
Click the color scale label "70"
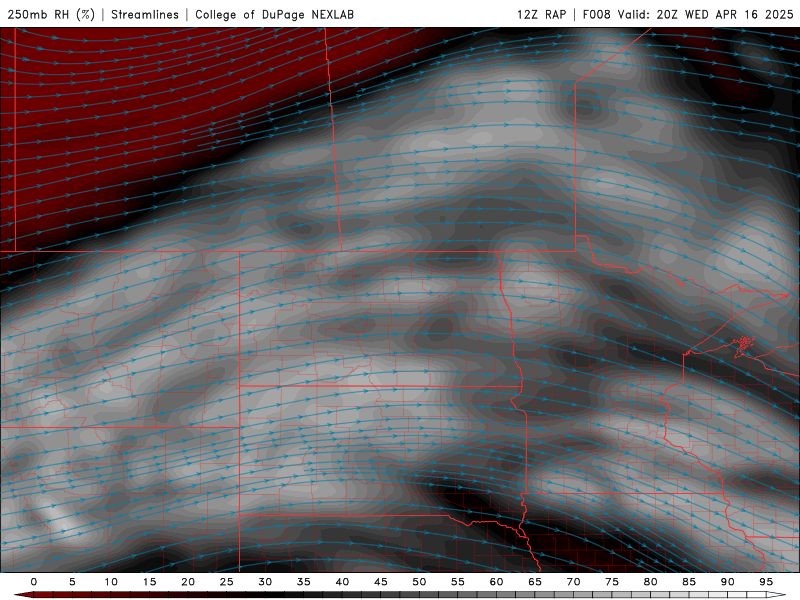(x=573, y=582)
